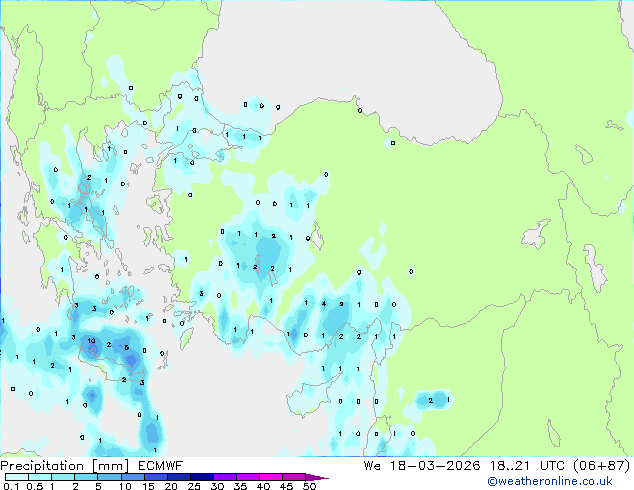Image resolution: width=634 pixels, height=490 pixels.
Task: Pick the 45 to 50 mm legend swatch
Action: [x=294, y=477]
